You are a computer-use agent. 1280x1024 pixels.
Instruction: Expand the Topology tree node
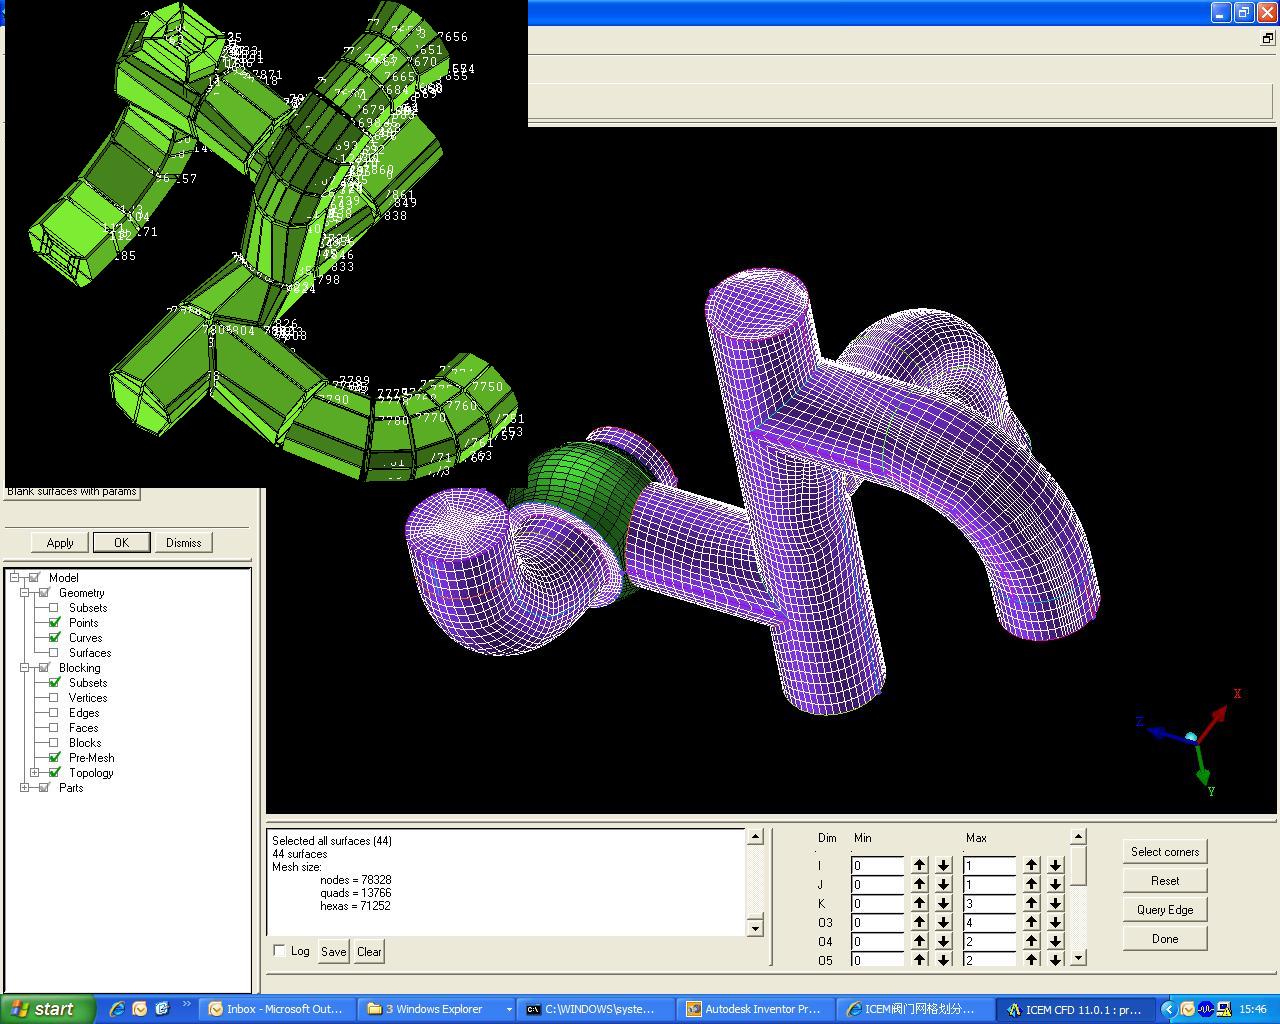point(34,773)
